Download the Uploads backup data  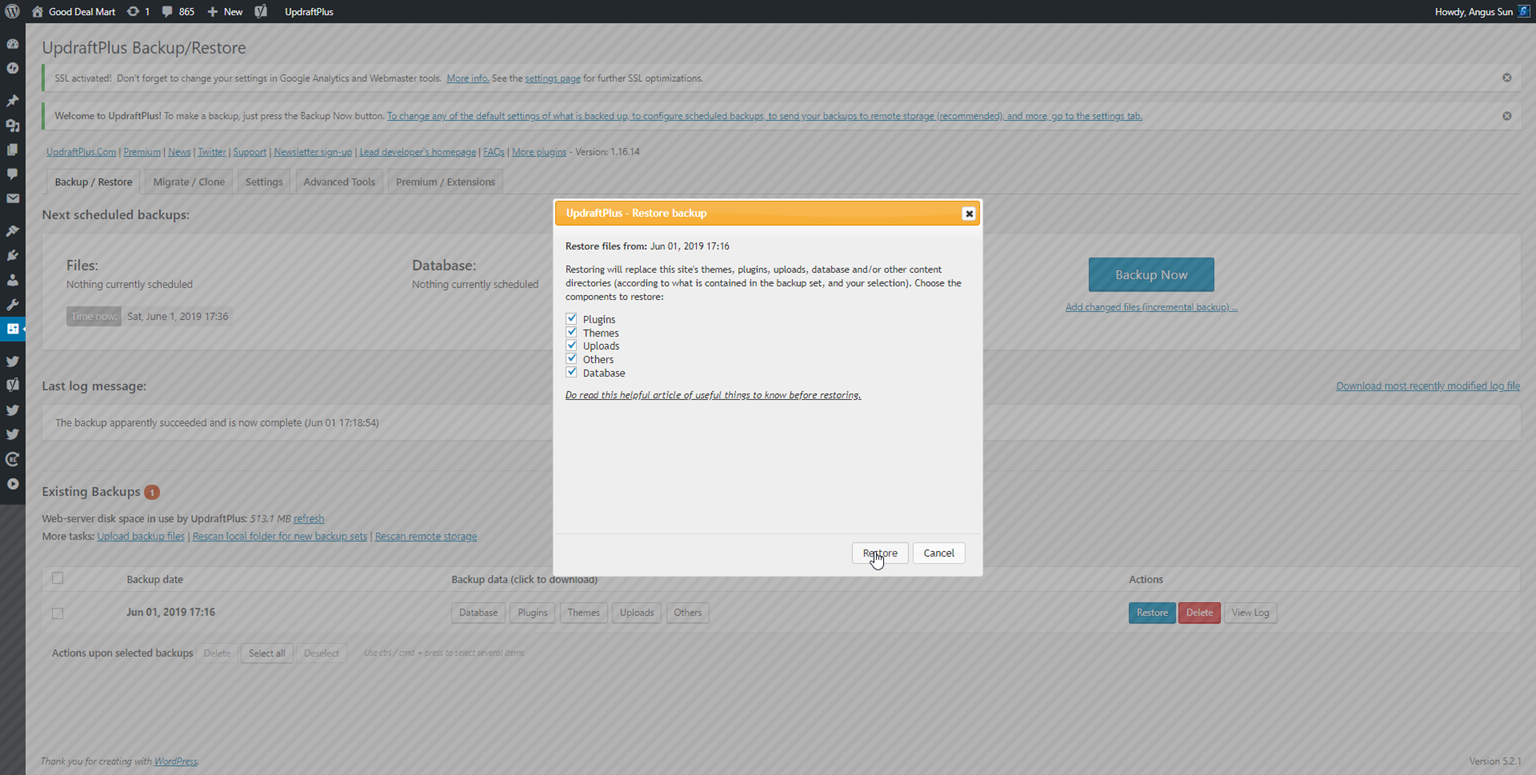click(636, 613)
